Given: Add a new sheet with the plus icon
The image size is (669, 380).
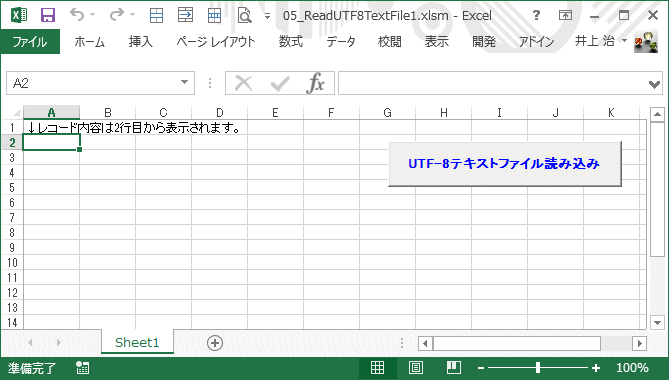Looking at the screenshot, I should pos(215,343).
